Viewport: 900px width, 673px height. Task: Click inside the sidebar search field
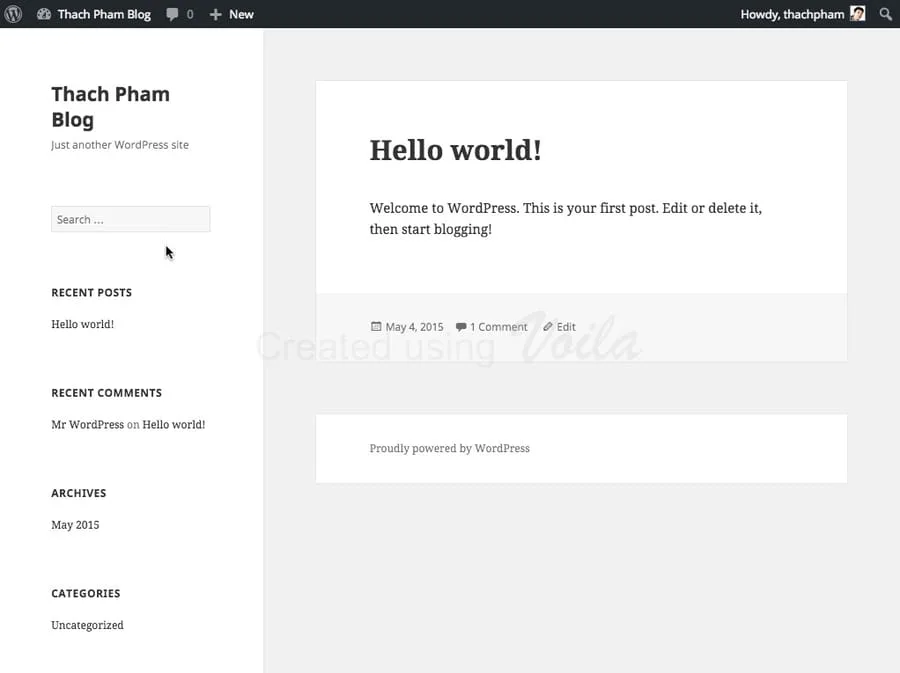point(130,219)
